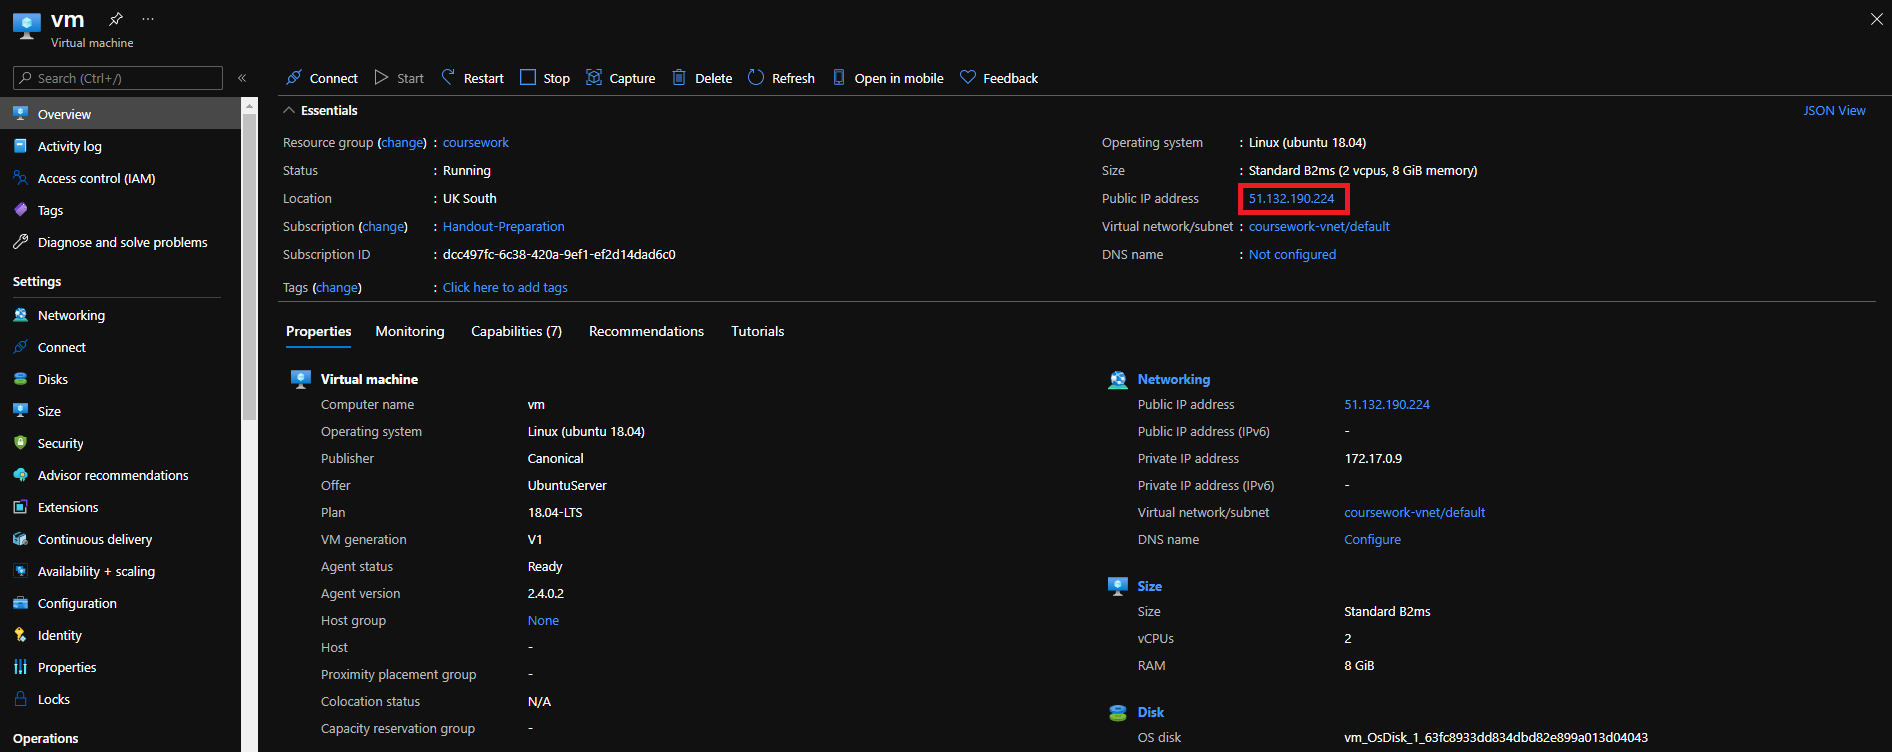This screenshot has width=1892, height=752.
Task: Open Locks settings
Action: coord(120,699)
